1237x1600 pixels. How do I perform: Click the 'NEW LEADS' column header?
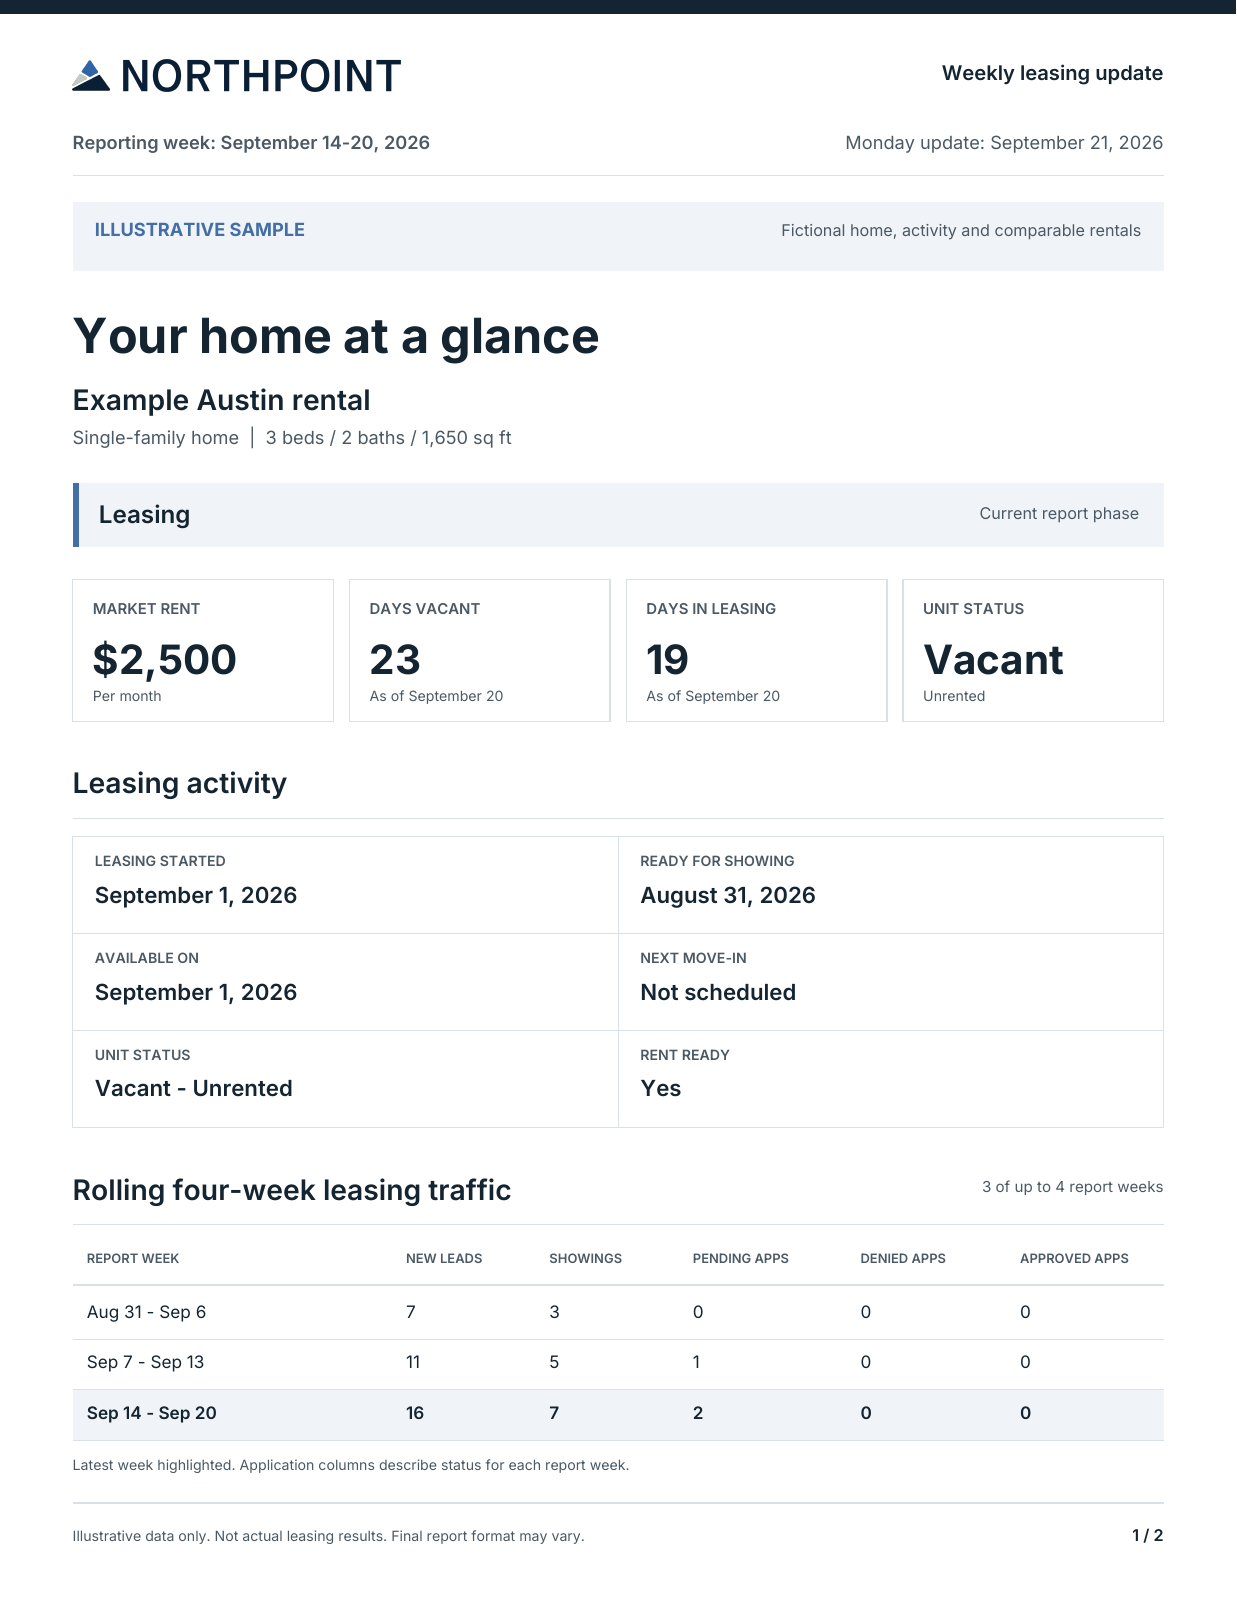[x=444, y=1259]
